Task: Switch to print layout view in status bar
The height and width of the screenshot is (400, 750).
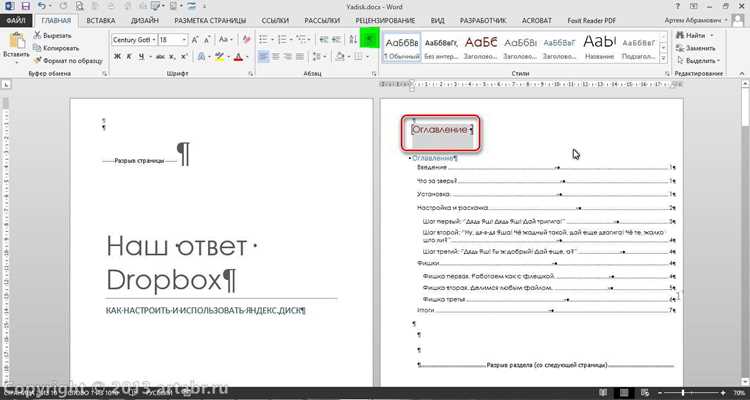Action: (x=624, y=393)
